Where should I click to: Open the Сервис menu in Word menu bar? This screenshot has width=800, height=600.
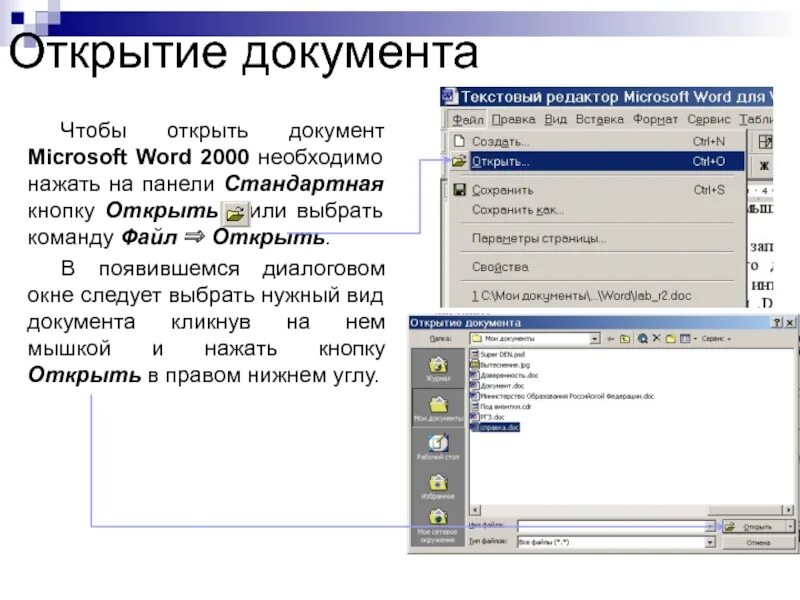click(x=709, y=119)
